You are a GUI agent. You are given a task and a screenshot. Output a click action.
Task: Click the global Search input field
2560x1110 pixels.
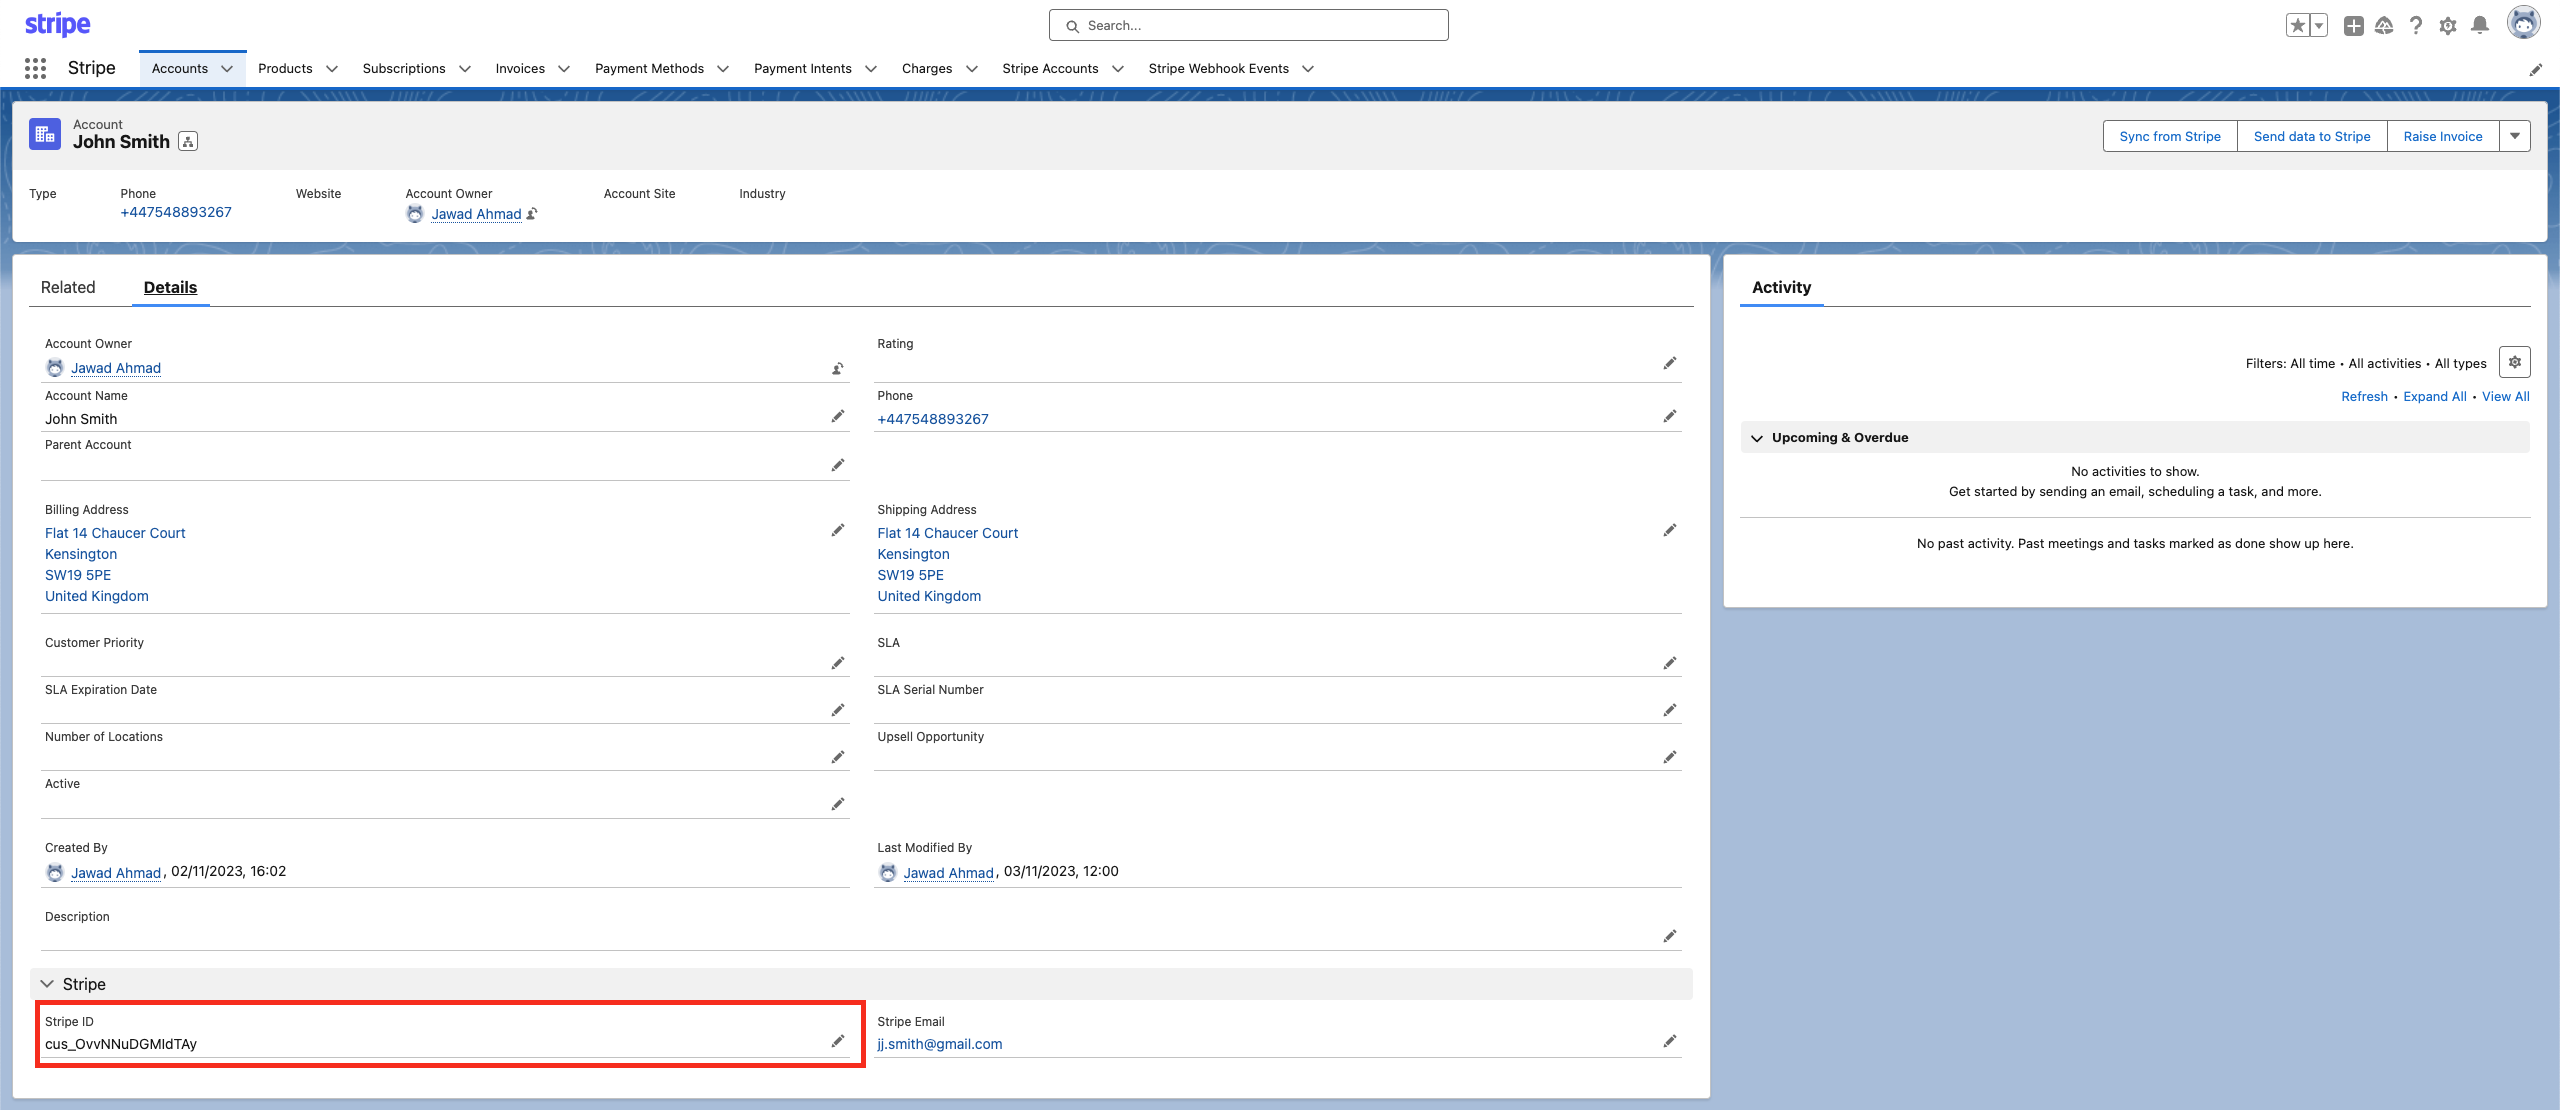(x=1248, y=26)
